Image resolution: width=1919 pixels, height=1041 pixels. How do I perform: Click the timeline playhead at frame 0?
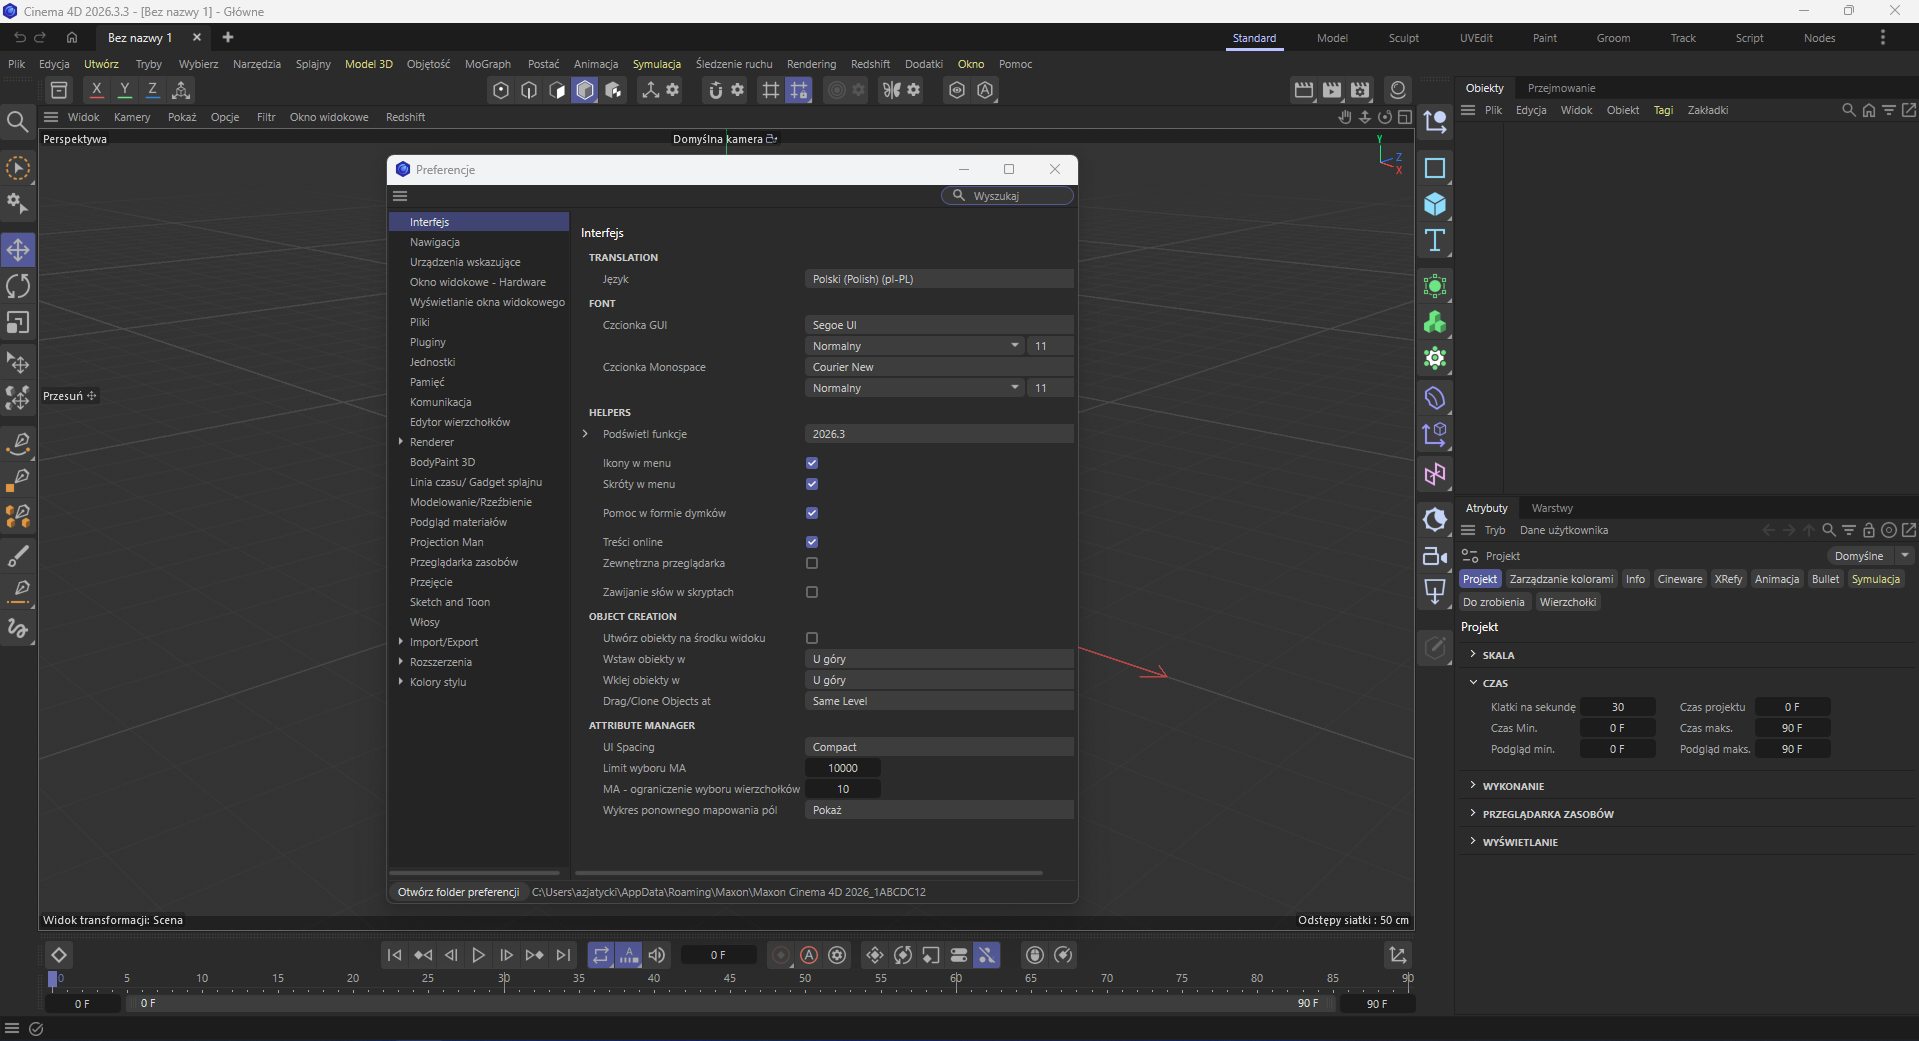53,979
